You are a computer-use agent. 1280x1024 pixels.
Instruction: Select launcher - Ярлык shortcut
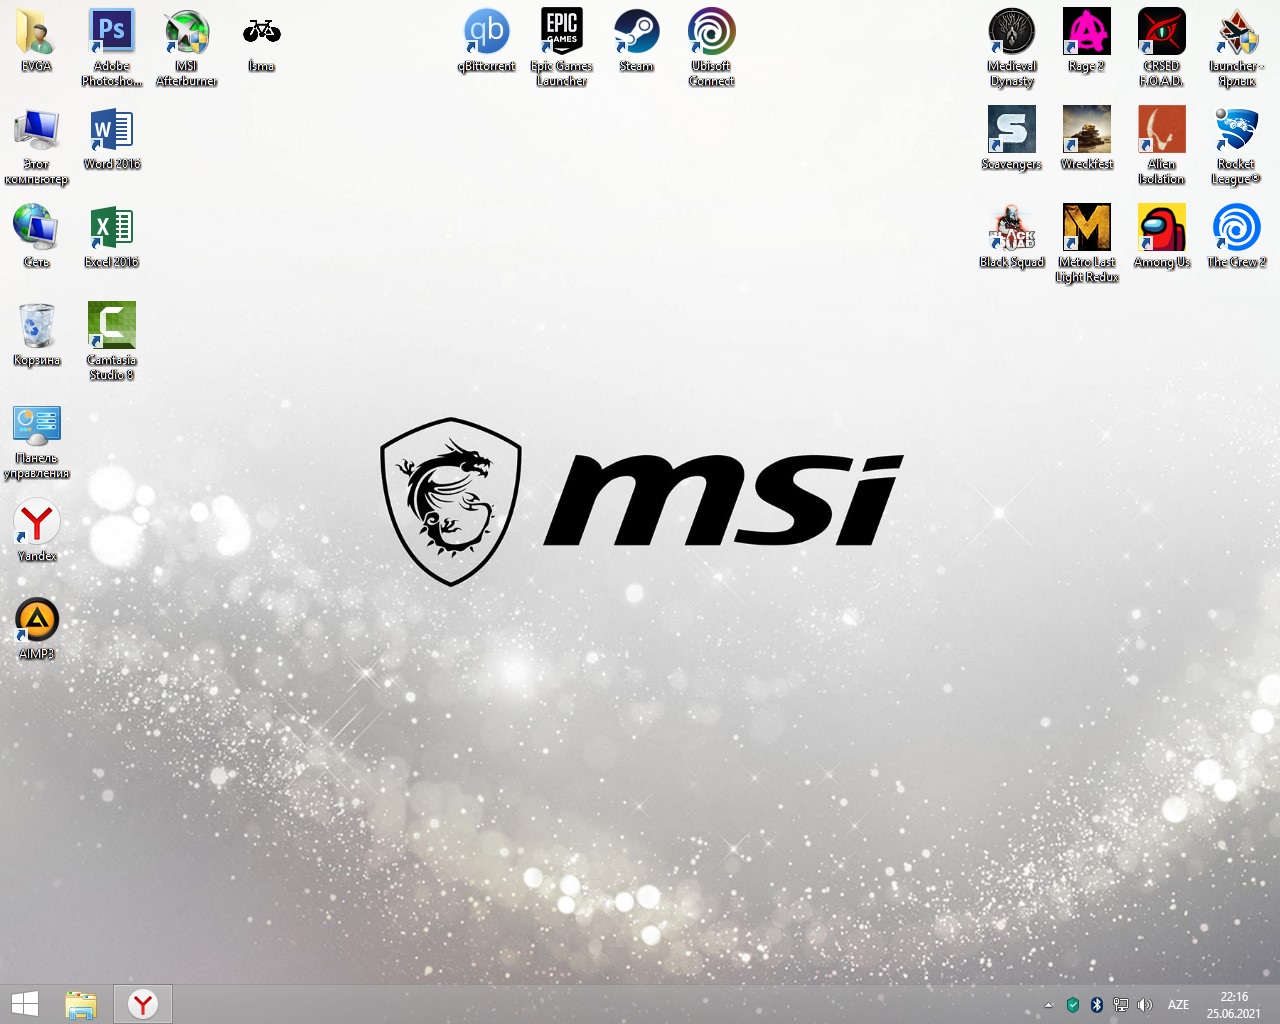pos(1237,48)
